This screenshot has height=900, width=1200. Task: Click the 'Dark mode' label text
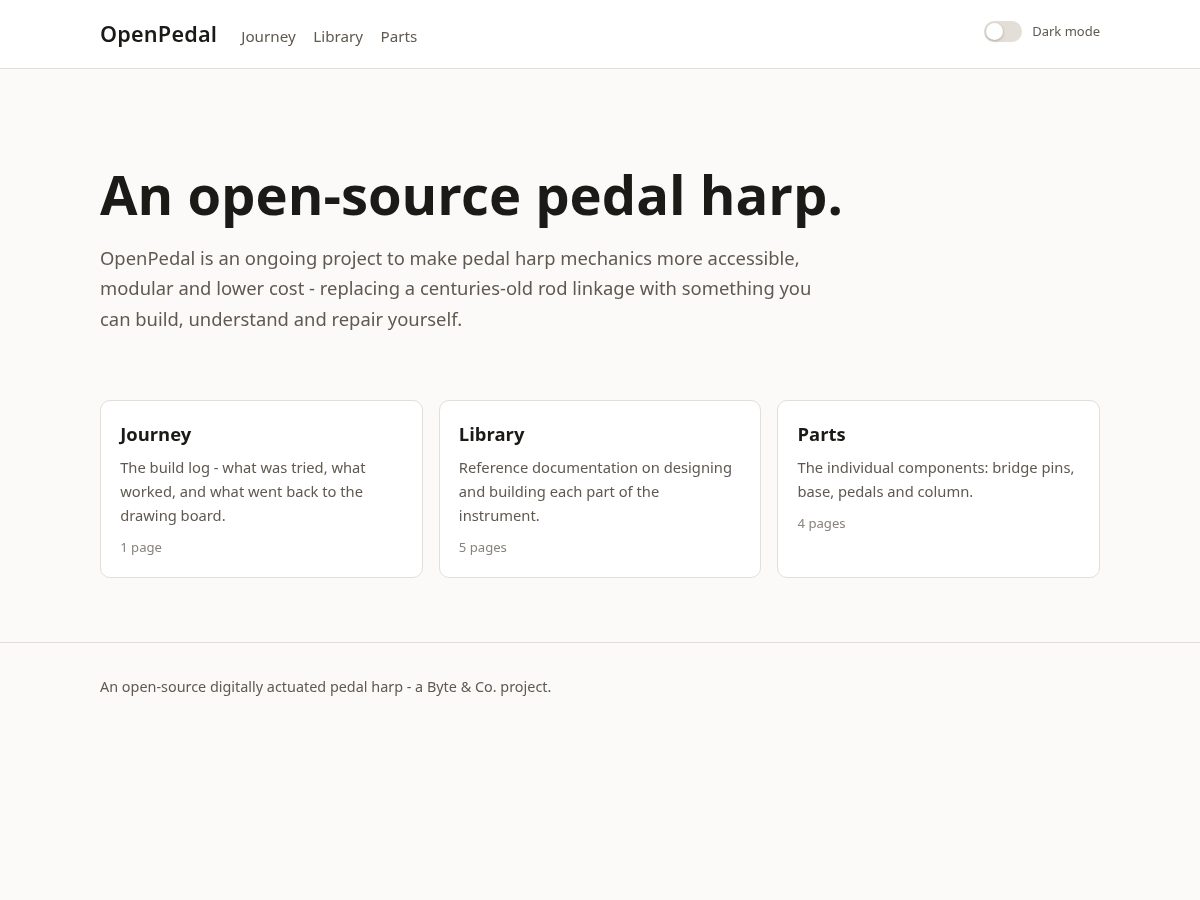click(1066, 32)
